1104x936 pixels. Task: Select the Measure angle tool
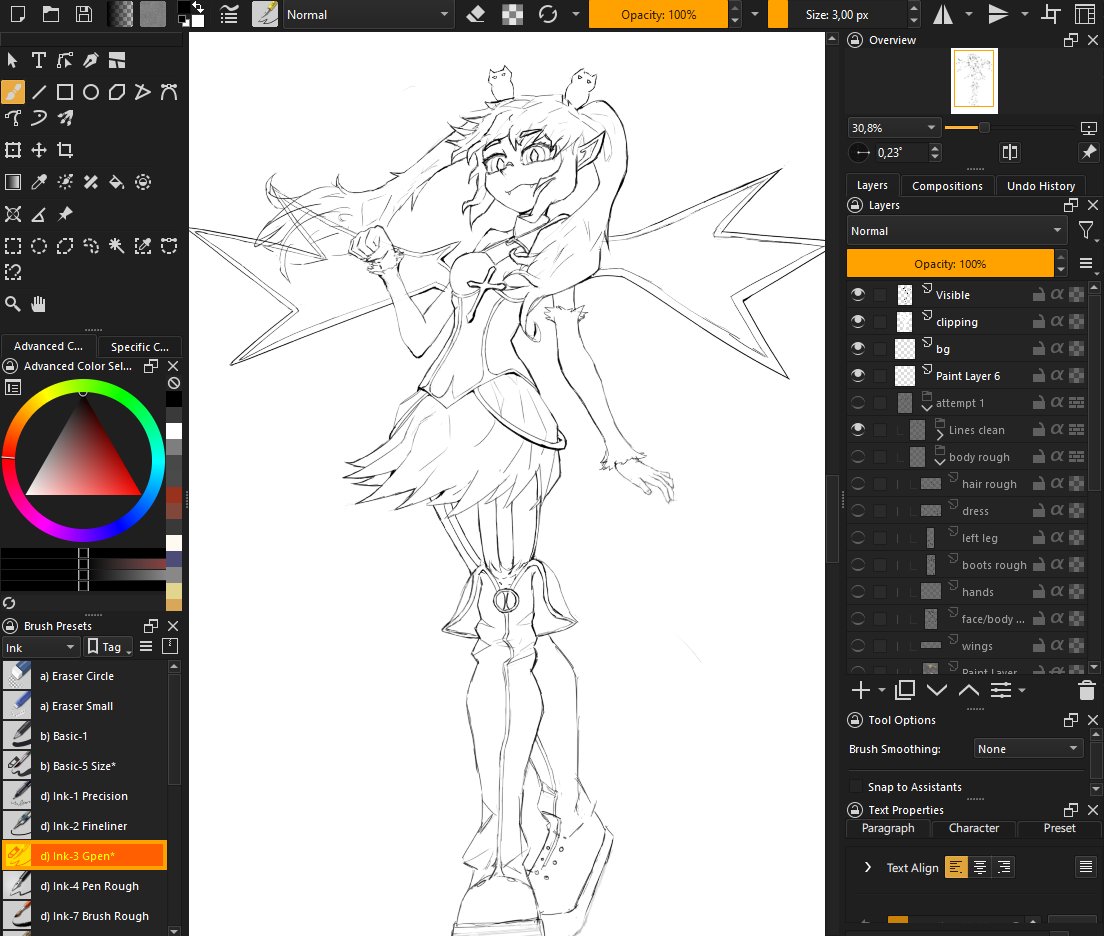coord(39,213)
